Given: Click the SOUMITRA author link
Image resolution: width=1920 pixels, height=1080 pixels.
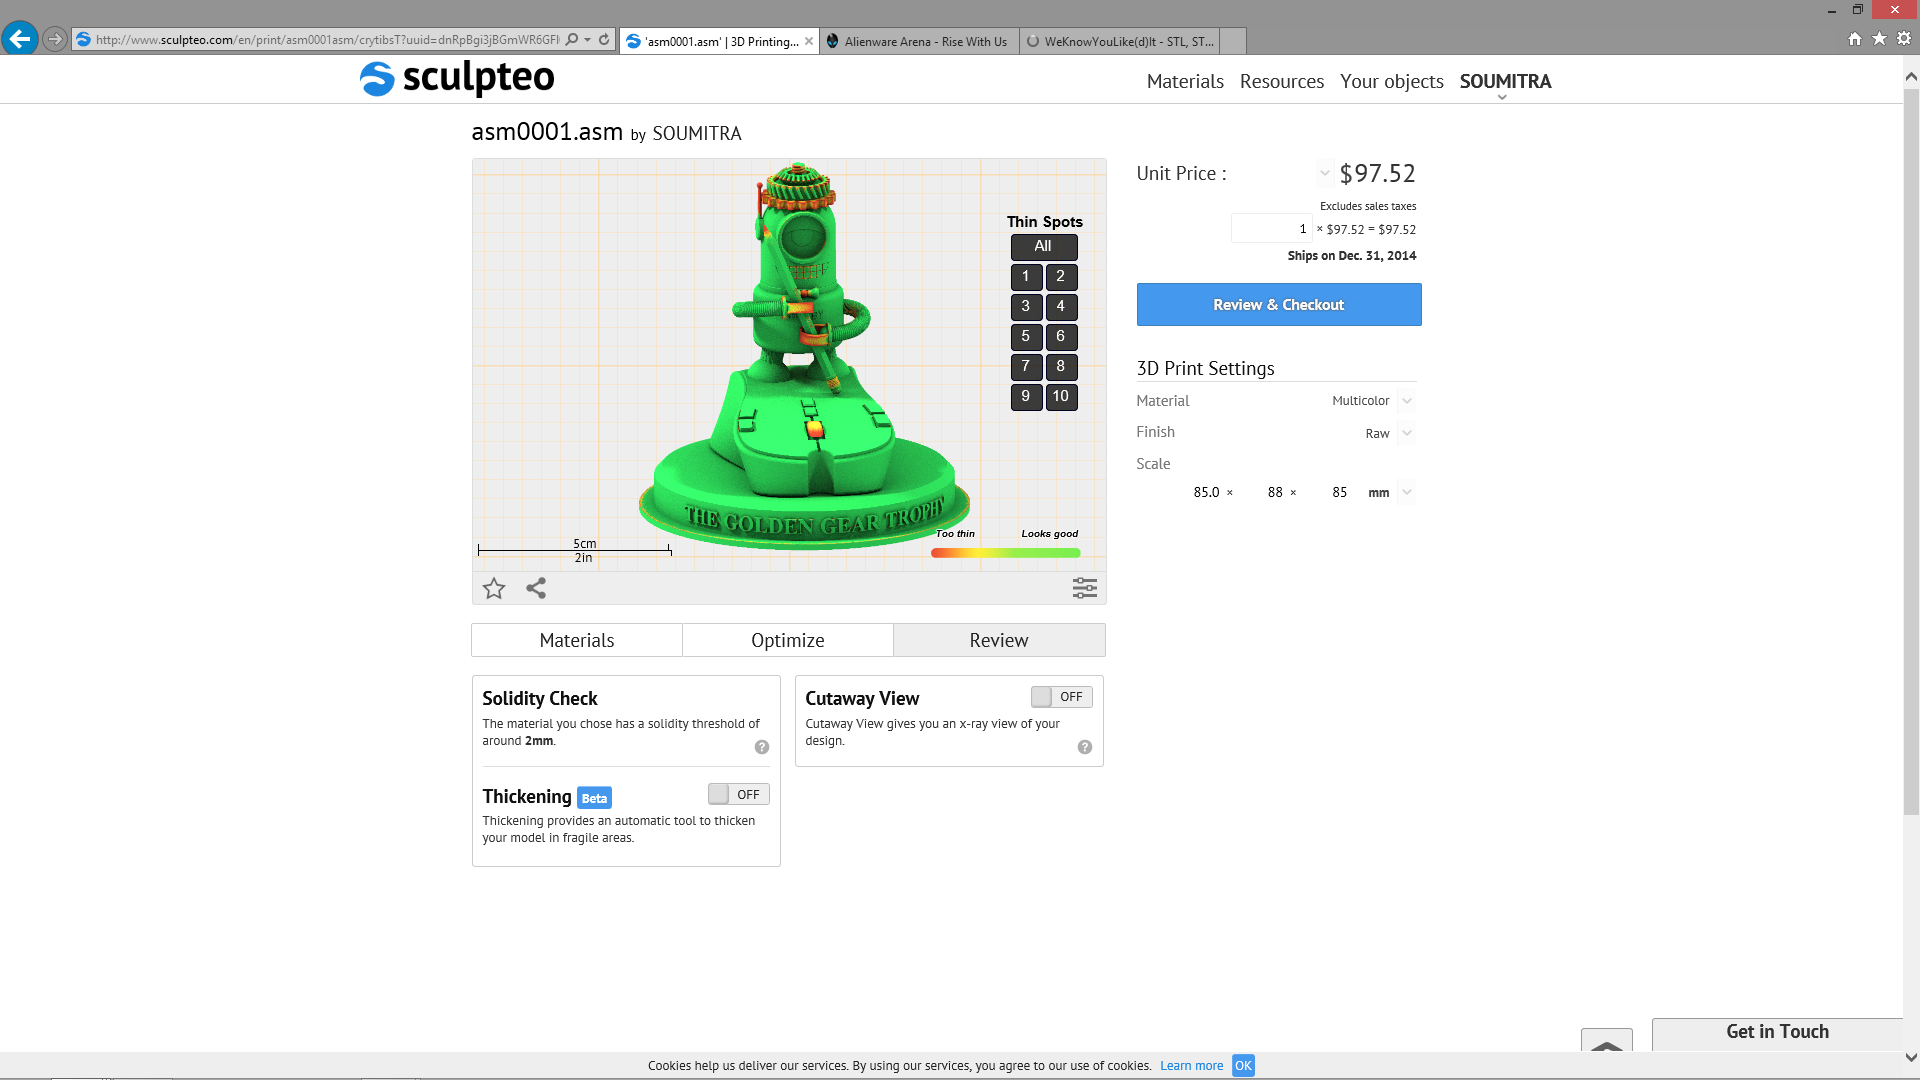Looking at the screenshot, I should tap(697, 134).
